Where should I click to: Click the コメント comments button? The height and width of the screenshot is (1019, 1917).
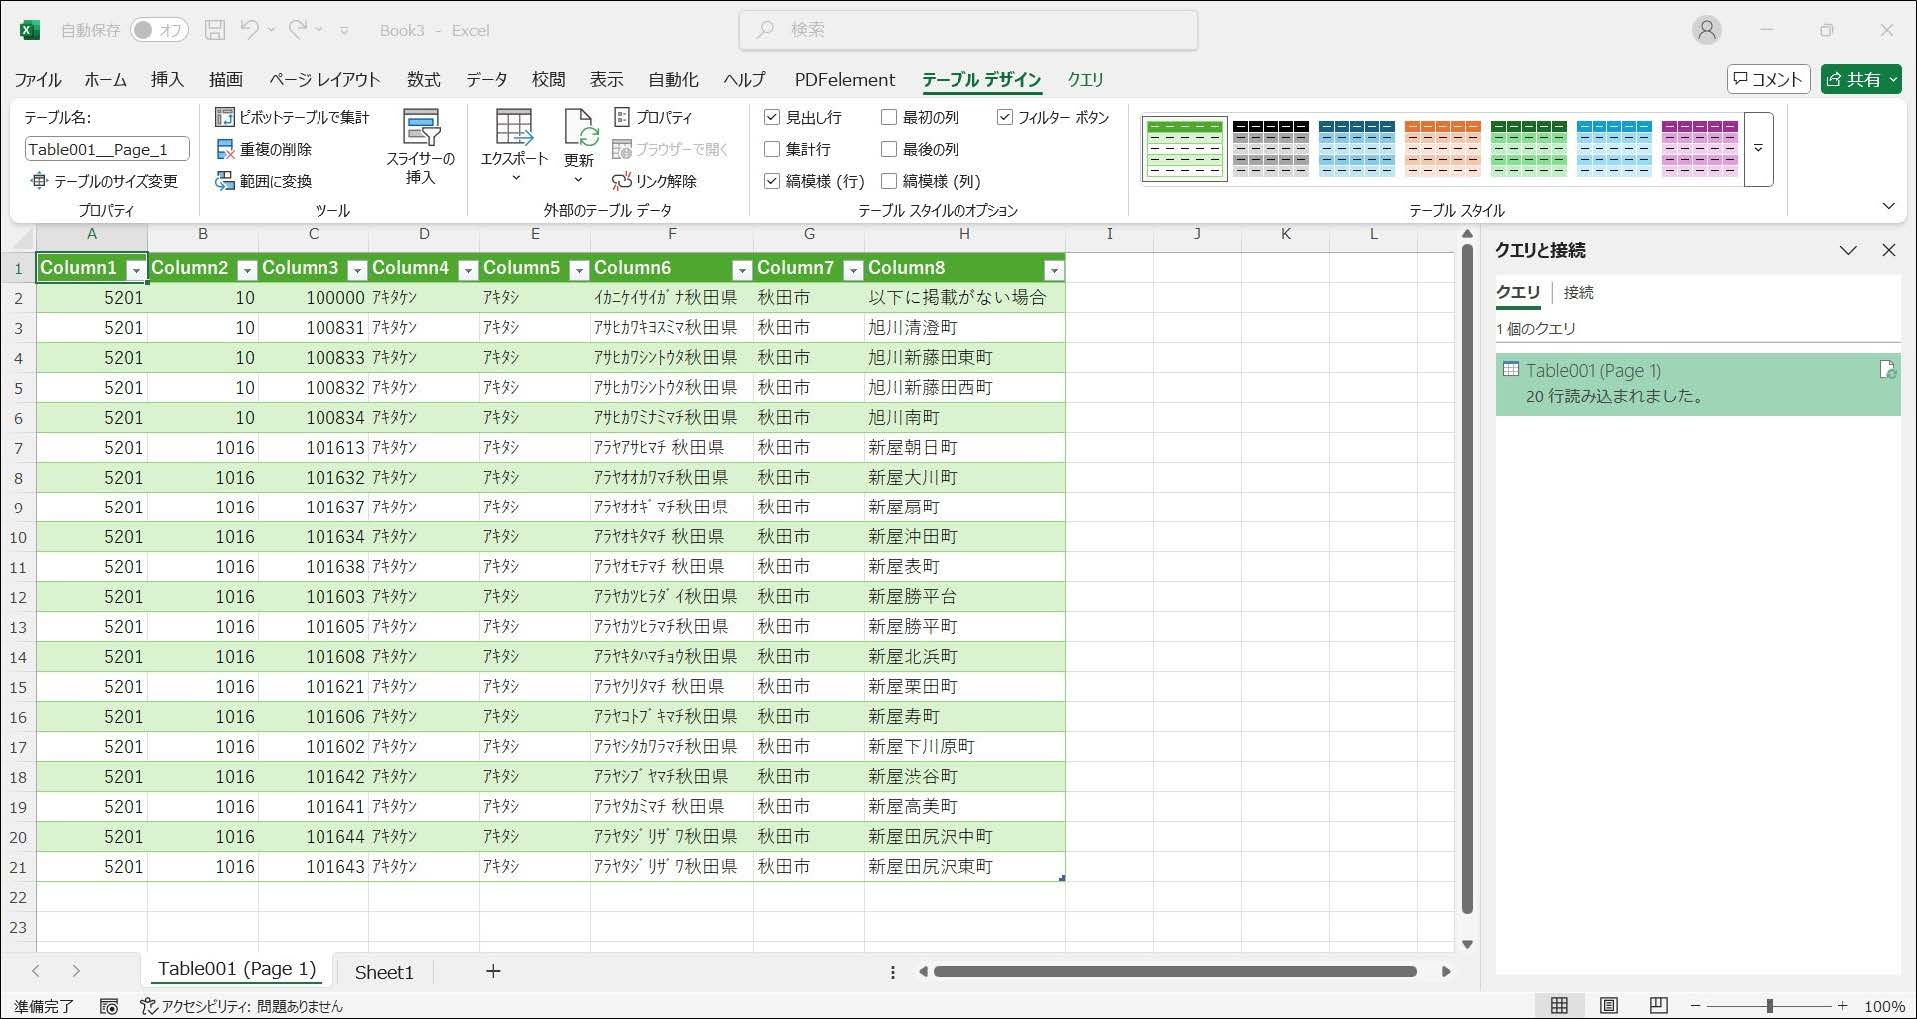click(x=1767, y=80)
